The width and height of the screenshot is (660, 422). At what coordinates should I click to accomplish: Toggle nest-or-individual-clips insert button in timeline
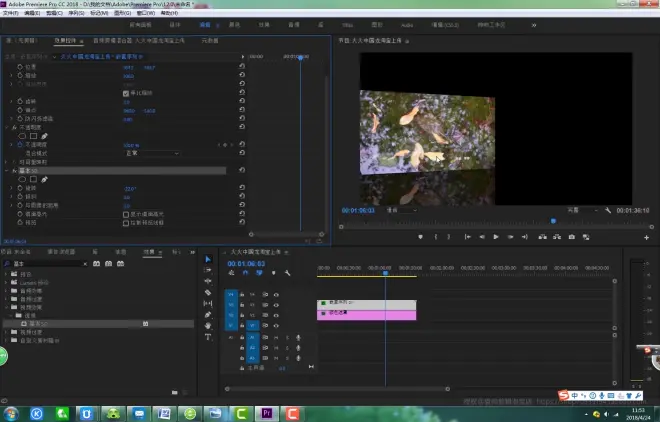click(x=232, y=273)
